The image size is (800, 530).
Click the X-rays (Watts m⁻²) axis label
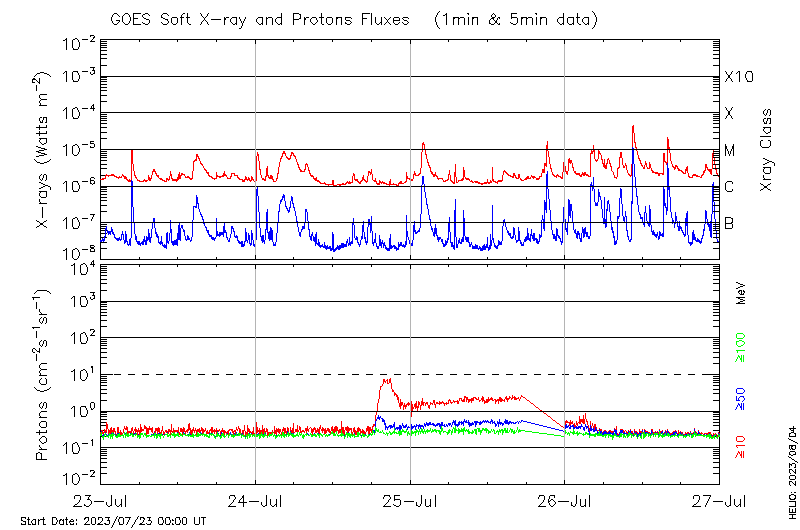(43, 150)
